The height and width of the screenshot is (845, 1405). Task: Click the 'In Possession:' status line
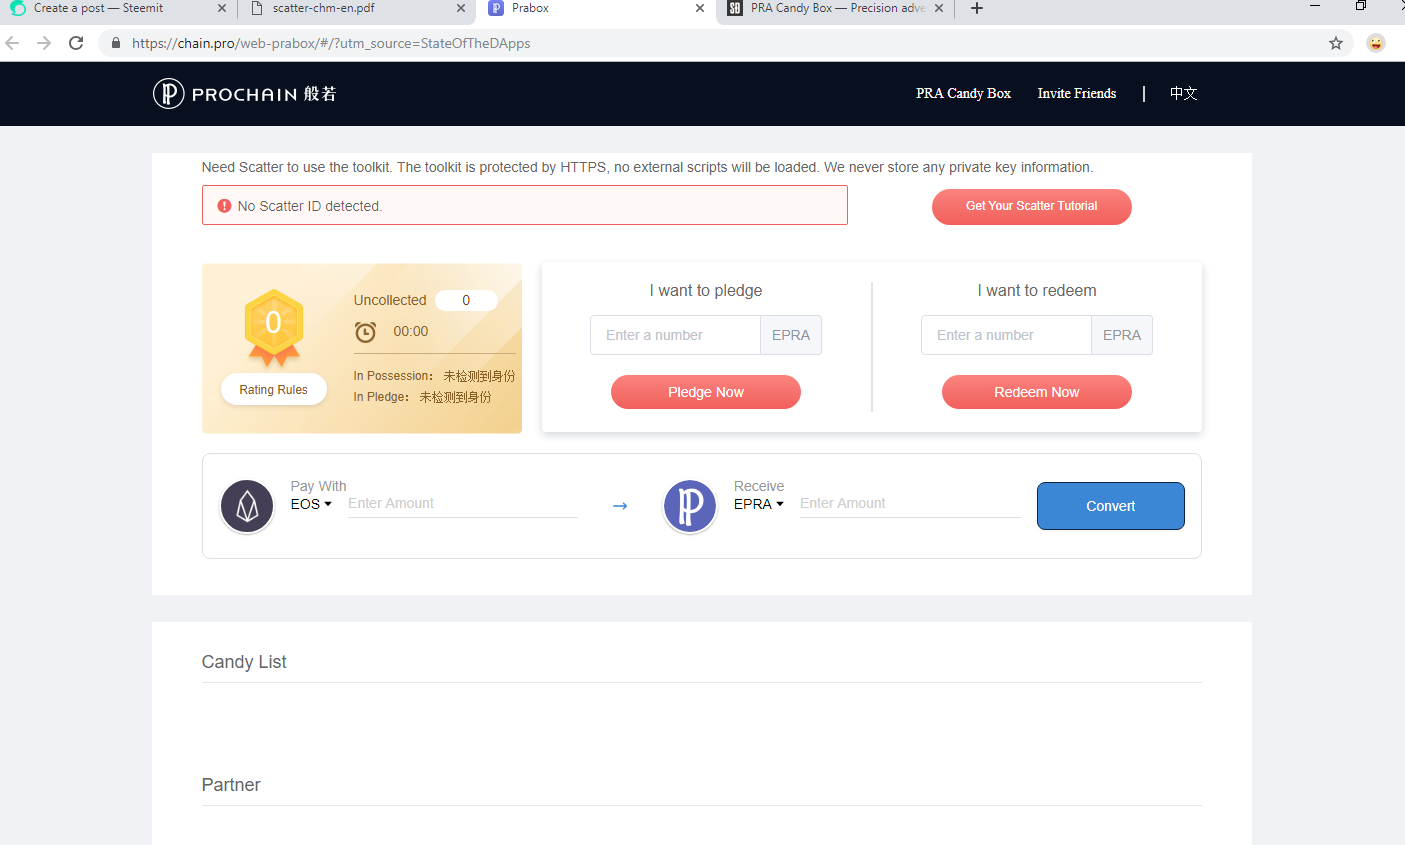click(434, 376)
